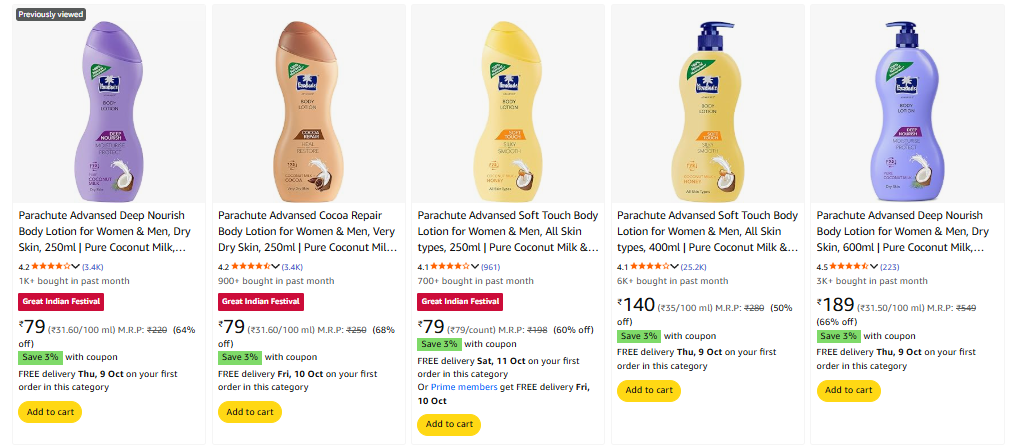Add Deep Nourish 600ml lotion to cart
This screenshot has height=446, width=1021.
(849, 390)
